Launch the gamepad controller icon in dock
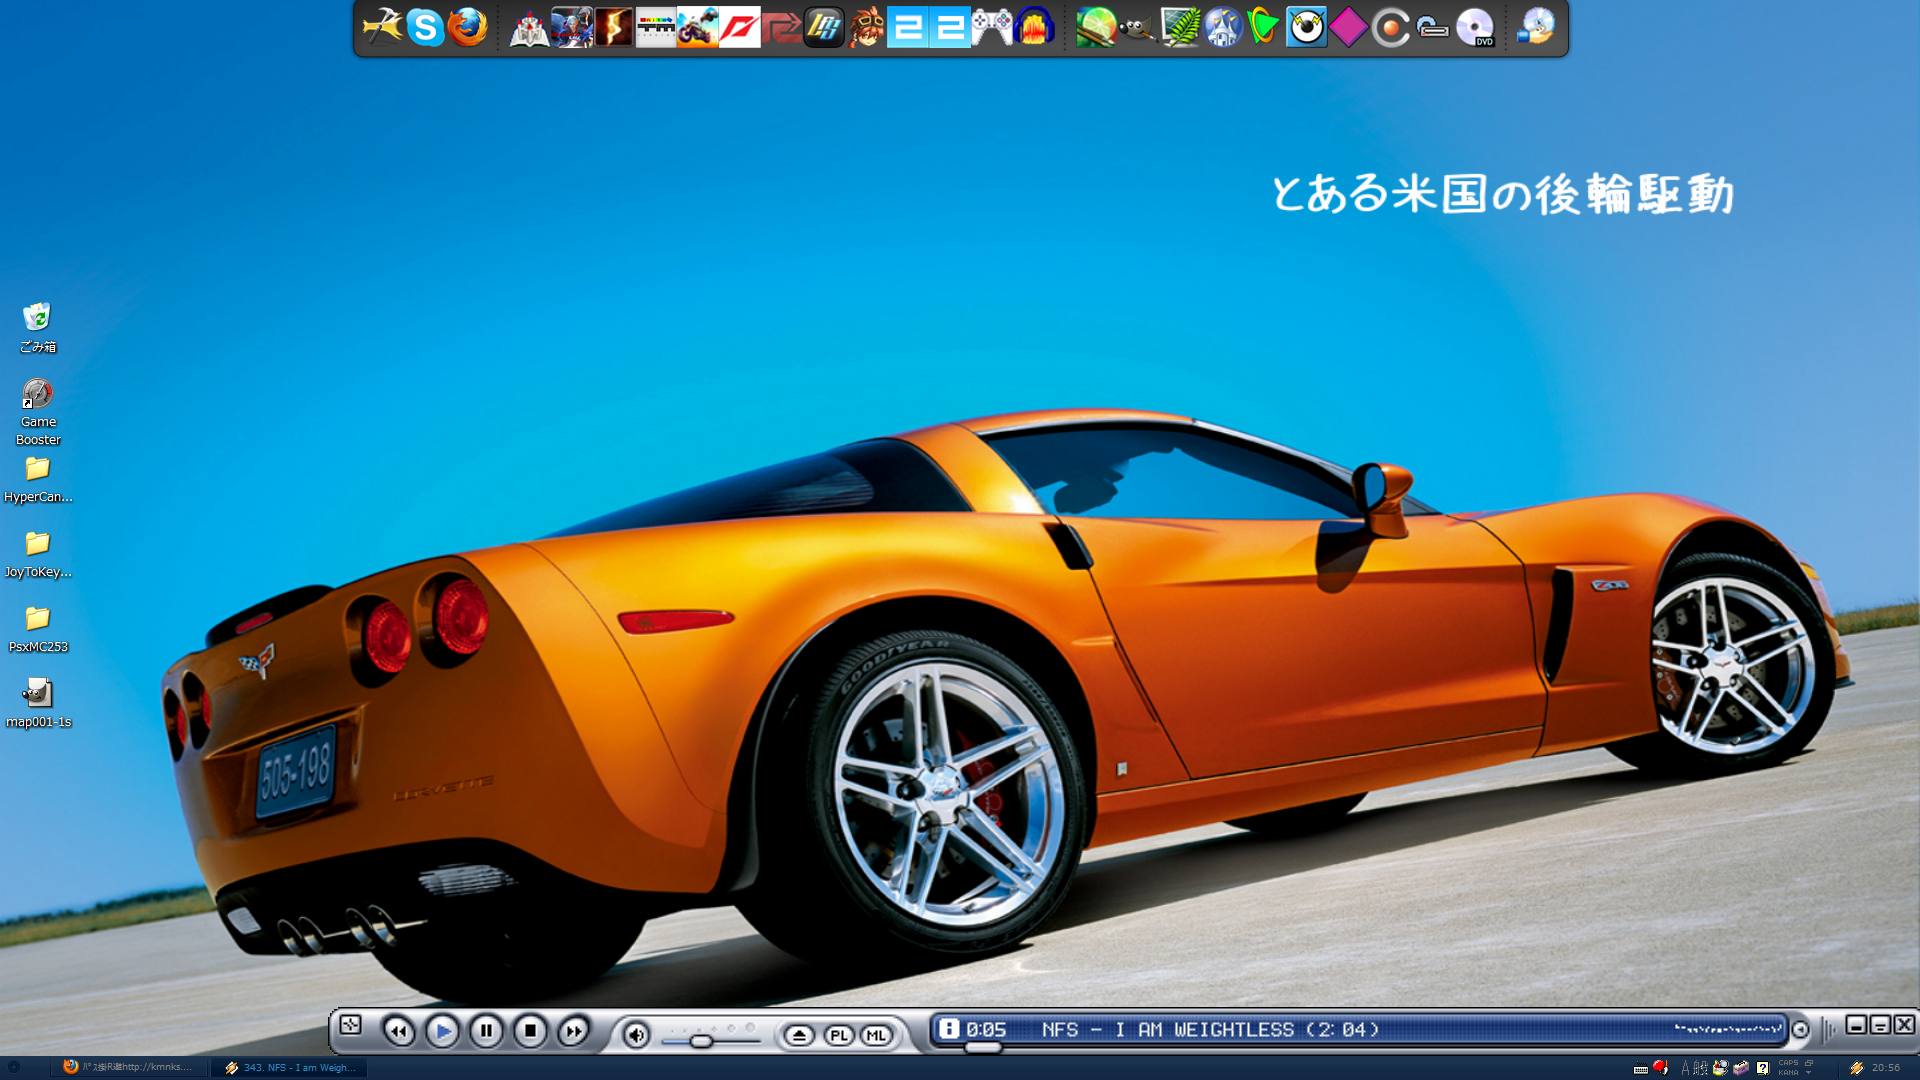The width and height of the screenshot is (1920, 1080). (992, 28)
